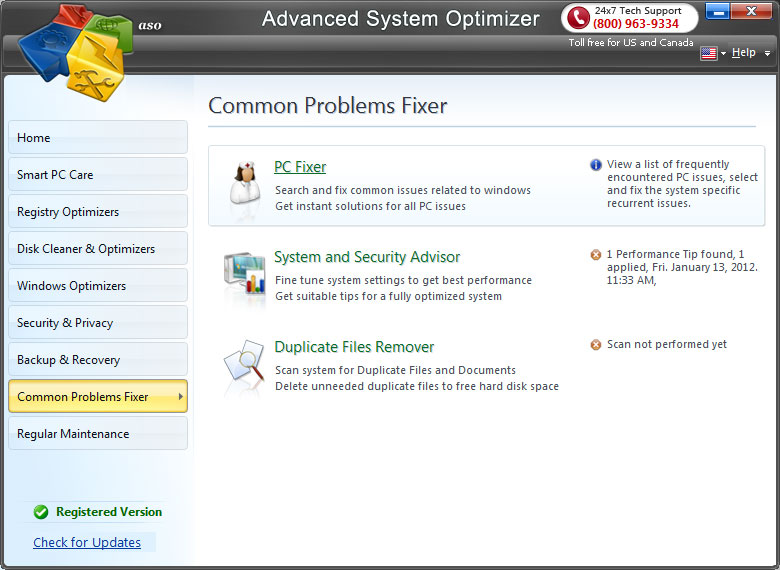The height and width of the screenshot is (570, 780).
Task: Click the Check for Updates link
Action: point(87,542)
